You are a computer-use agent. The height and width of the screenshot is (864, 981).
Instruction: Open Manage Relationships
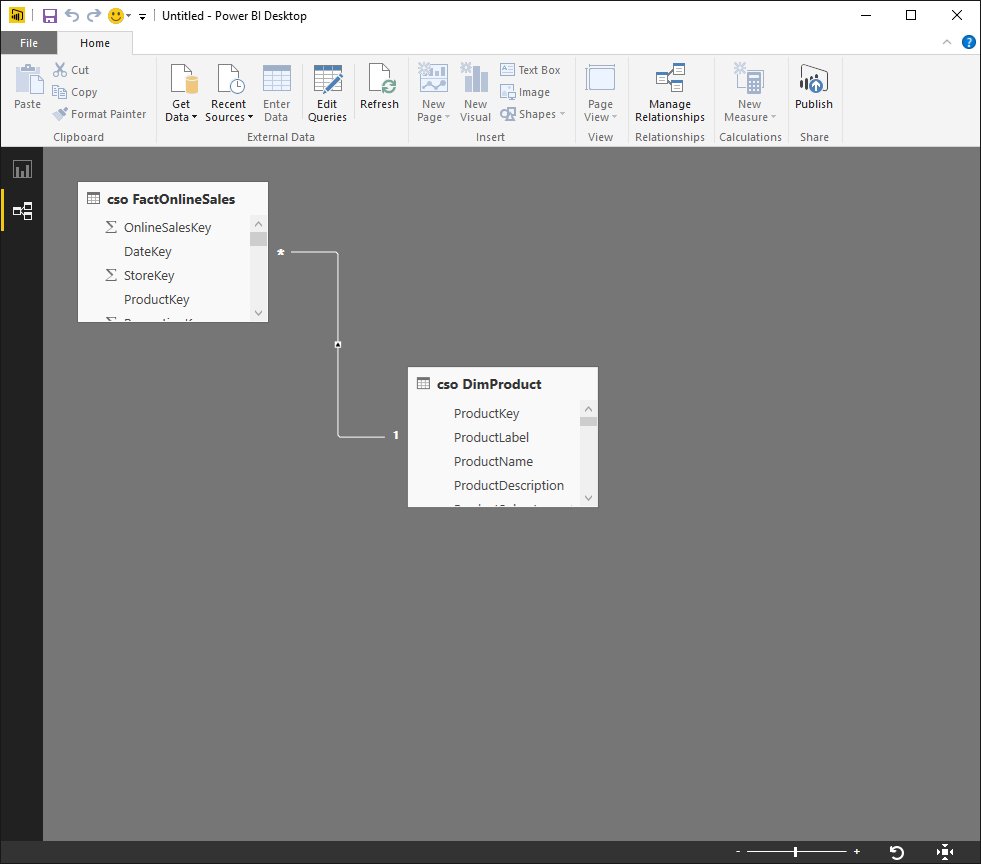[669, 91]
